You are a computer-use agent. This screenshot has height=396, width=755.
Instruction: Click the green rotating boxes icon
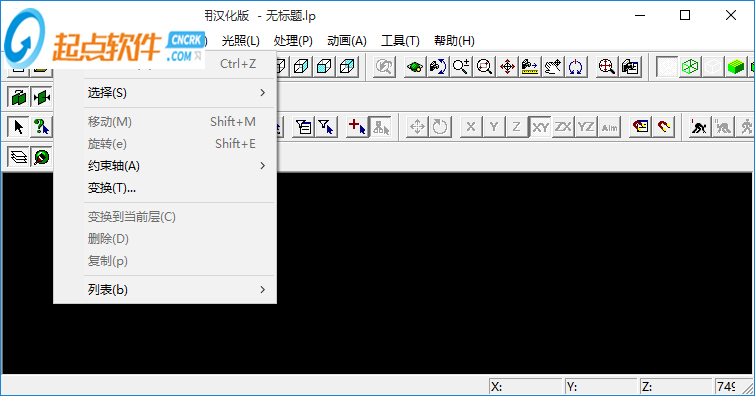(18, 97)
